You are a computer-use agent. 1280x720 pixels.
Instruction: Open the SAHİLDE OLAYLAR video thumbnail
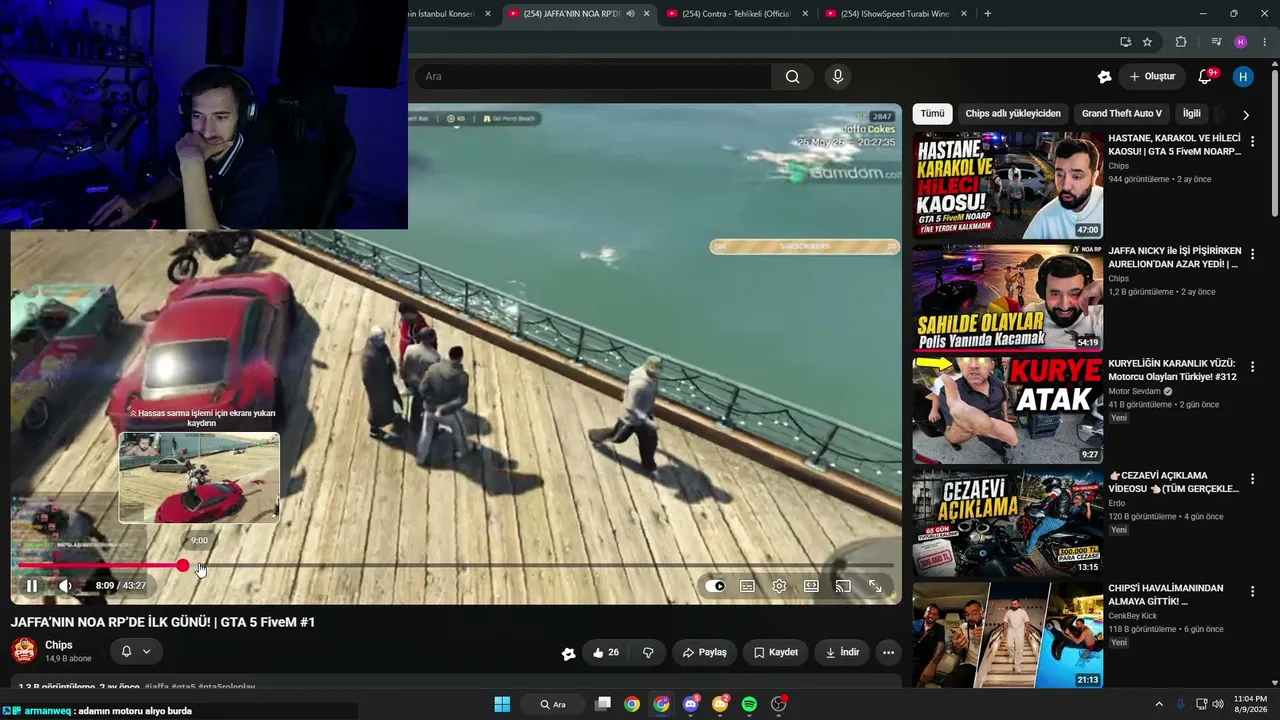coord(1007,298)
